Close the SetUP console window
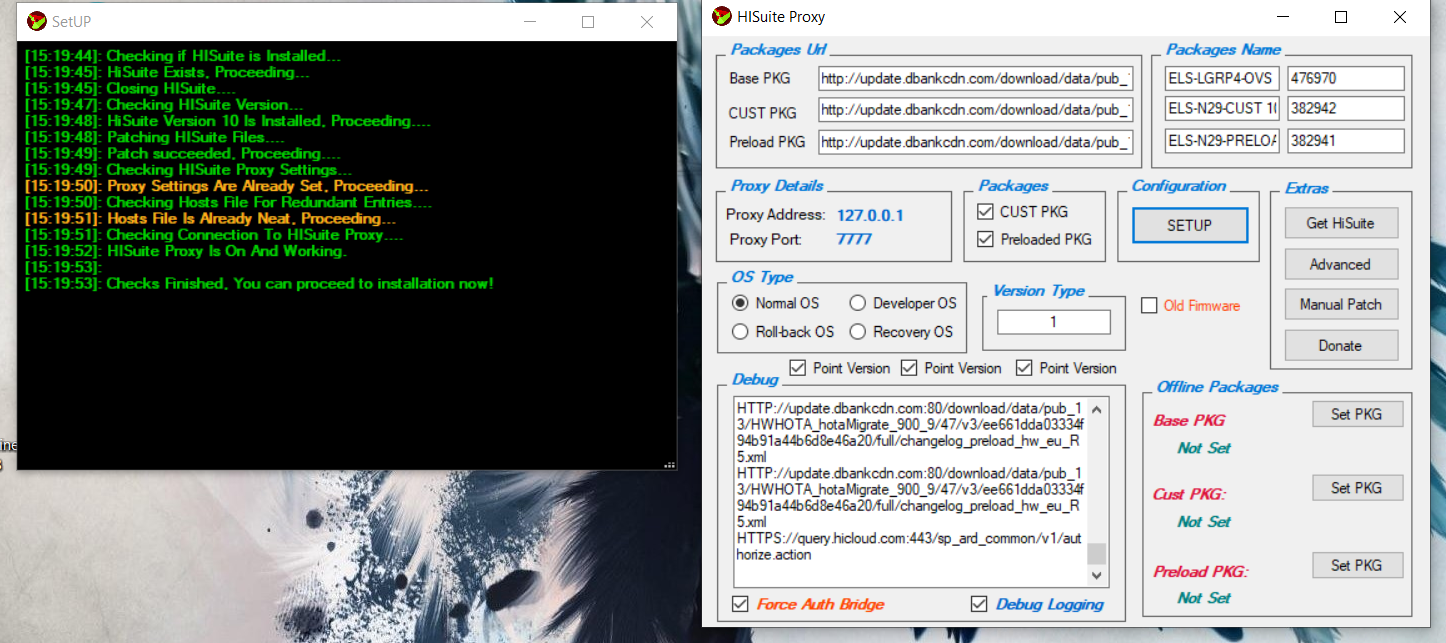This screenshot has height=643, width=1446. click(647, 21)
